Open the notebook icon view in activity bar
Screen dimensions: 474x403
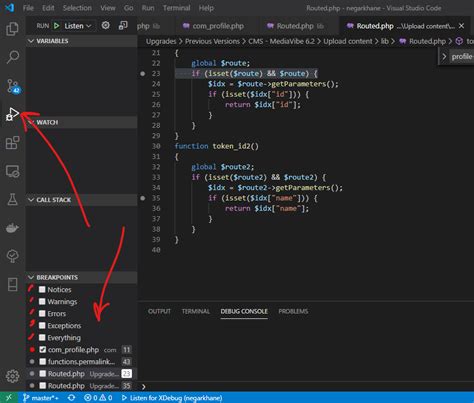(x=12, y=284)
